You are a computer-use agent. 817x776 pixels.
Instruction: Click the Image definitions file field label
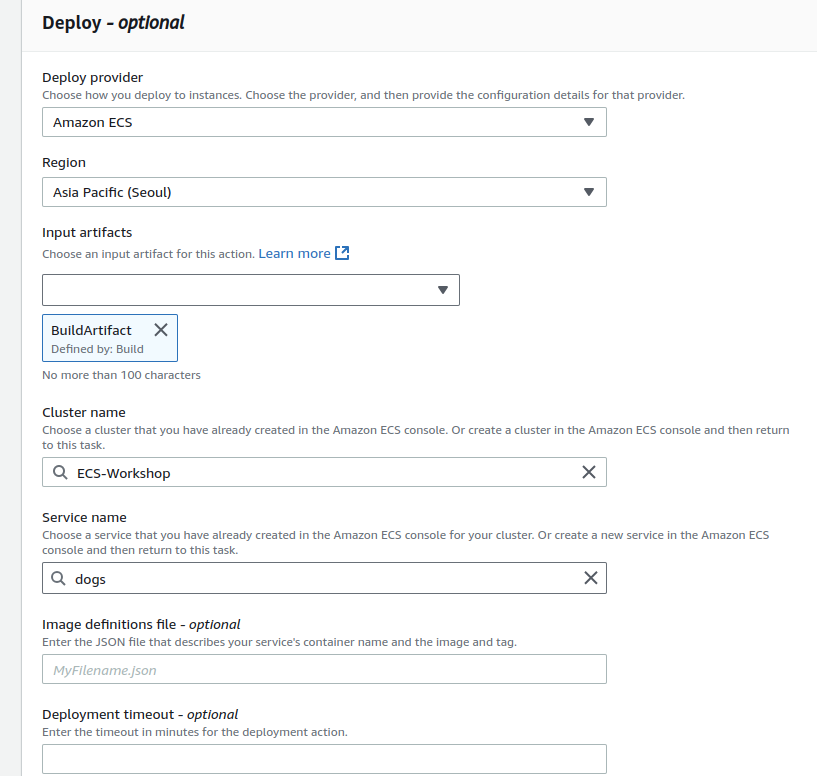[x=141, y=625]
